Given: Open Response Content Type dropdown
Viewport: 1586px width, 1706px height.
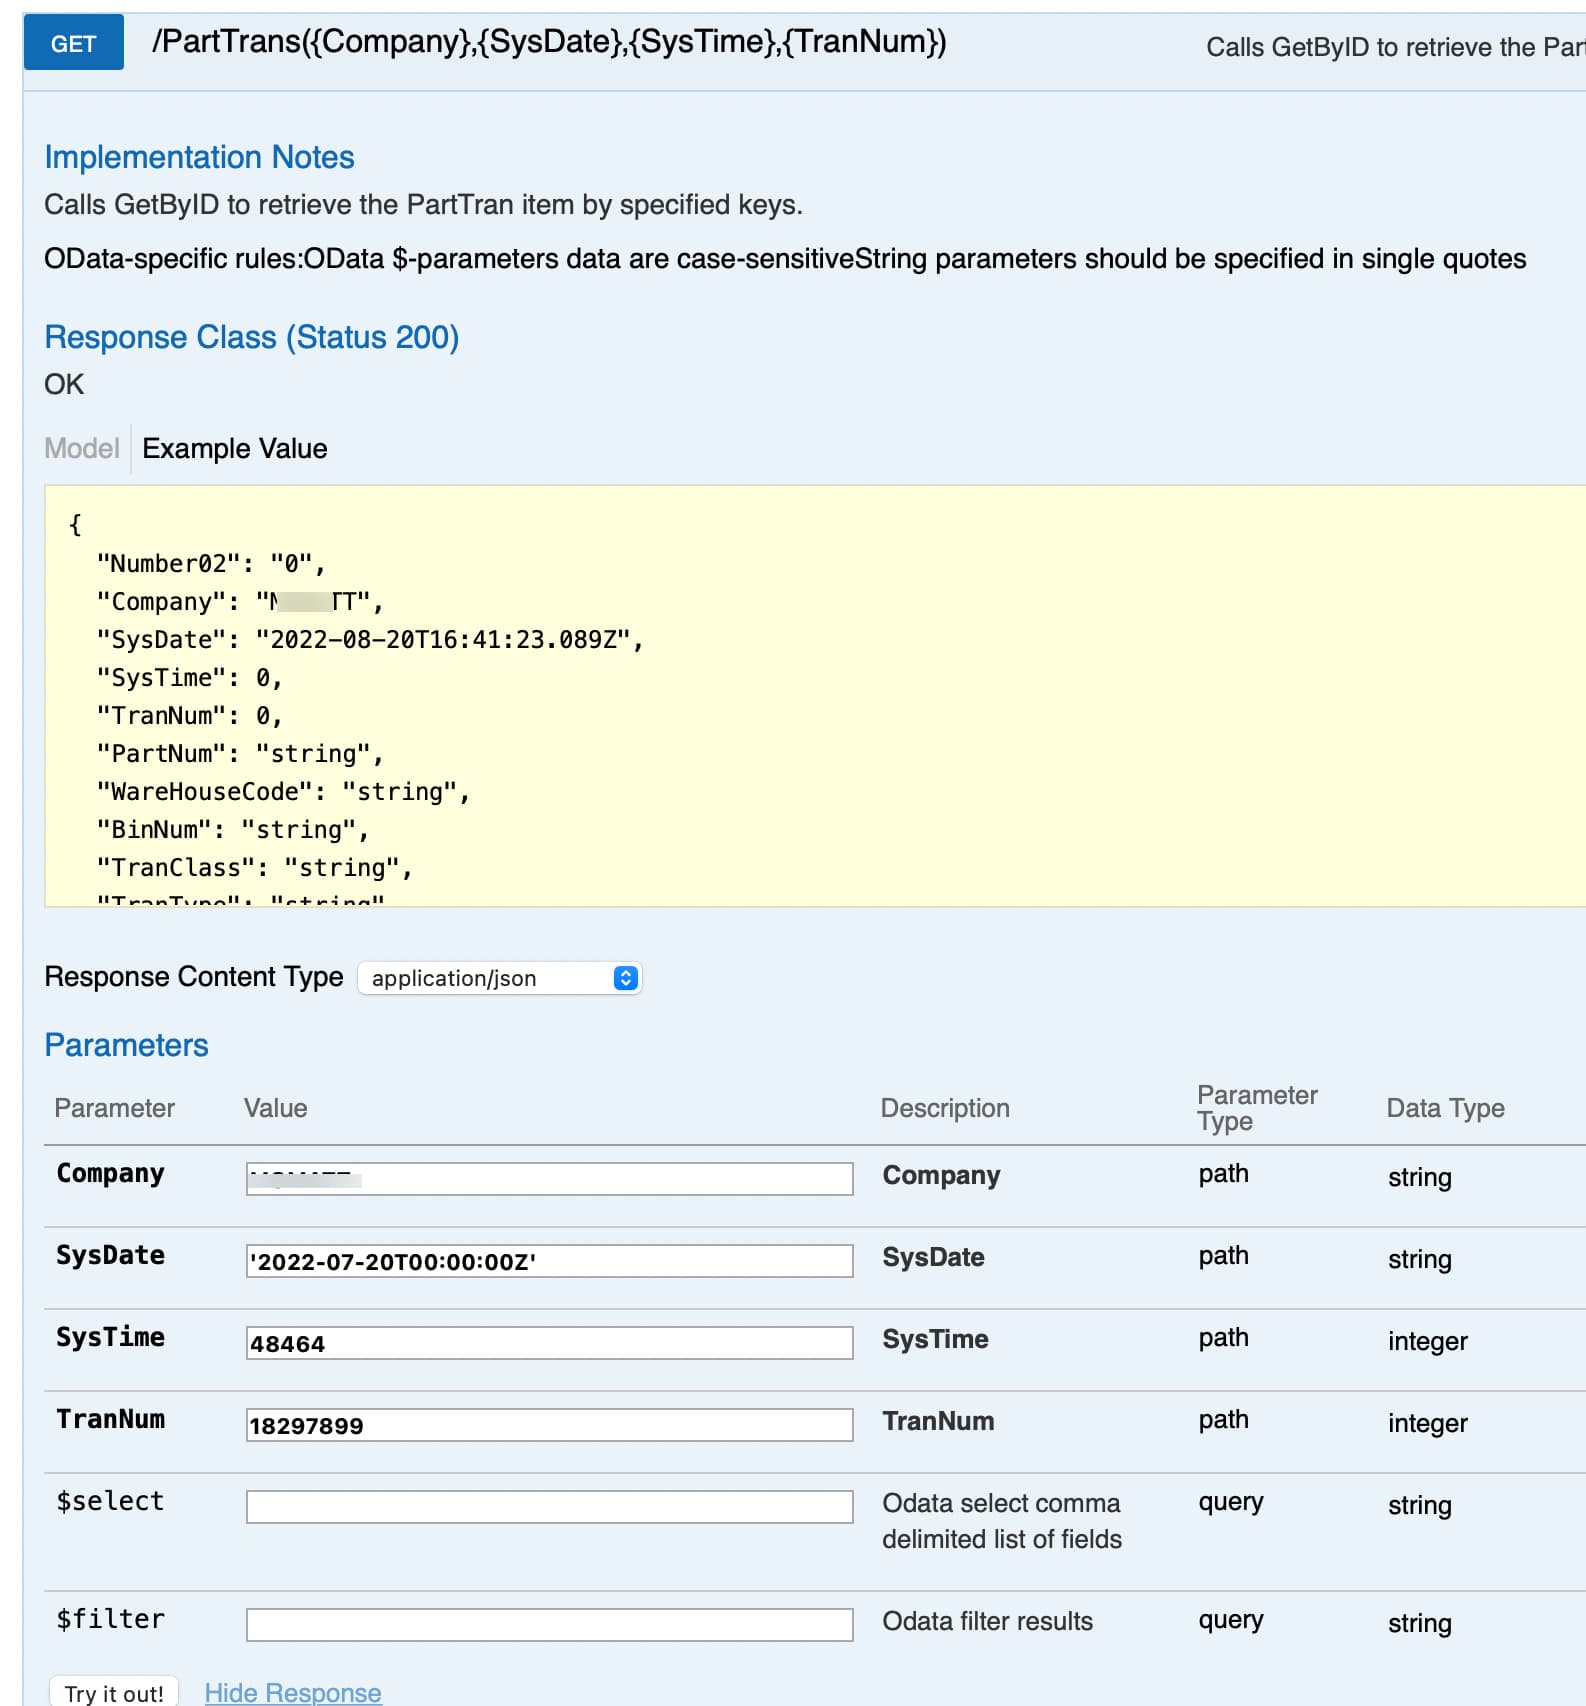Looking at the screenshot, I should (x=499, y=978).
